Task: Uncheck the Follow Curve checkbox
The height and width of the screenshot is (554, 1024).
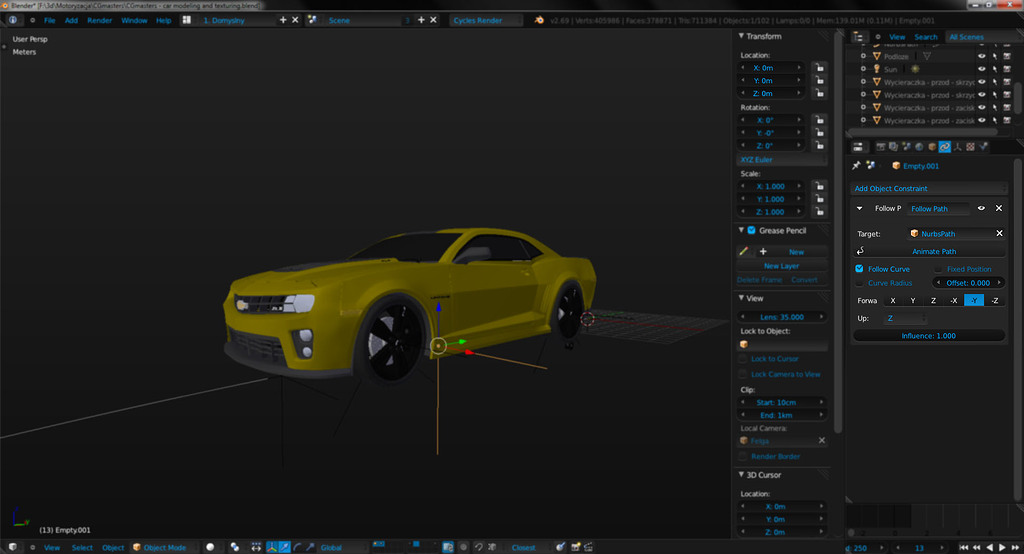Action: click(x=859, y=269)
